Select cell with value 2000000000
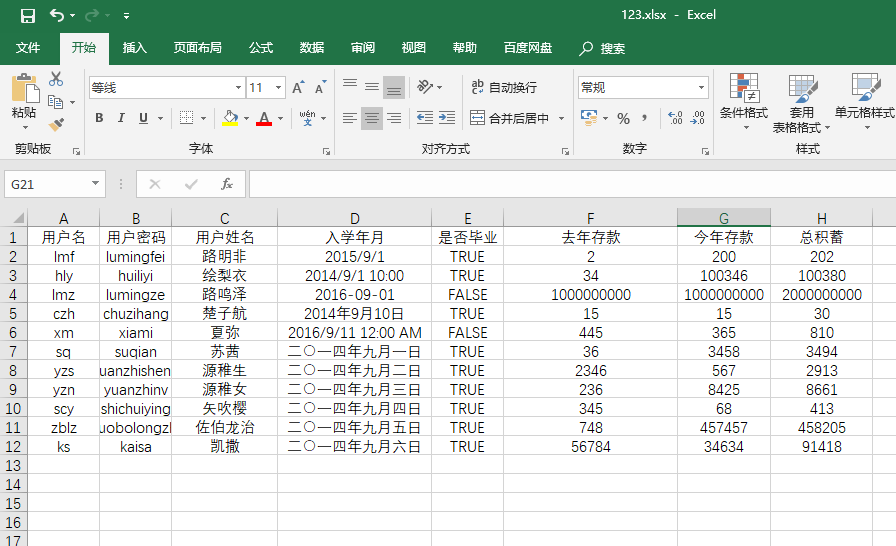The width and height of the screenshot is (896, 546). (822, 295)
